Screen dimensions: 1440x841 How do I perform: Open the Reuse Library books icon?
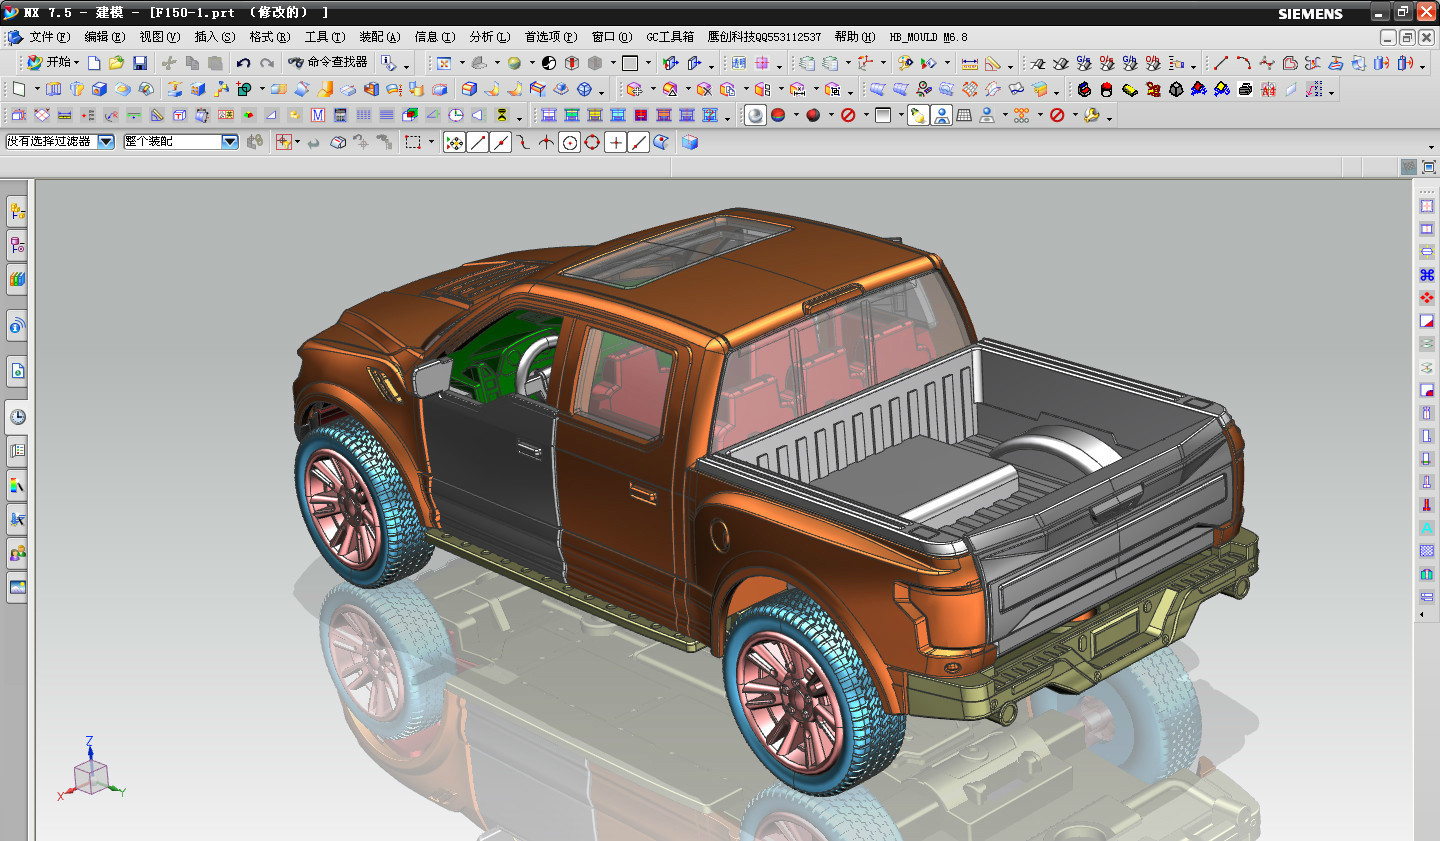[17, 280]
